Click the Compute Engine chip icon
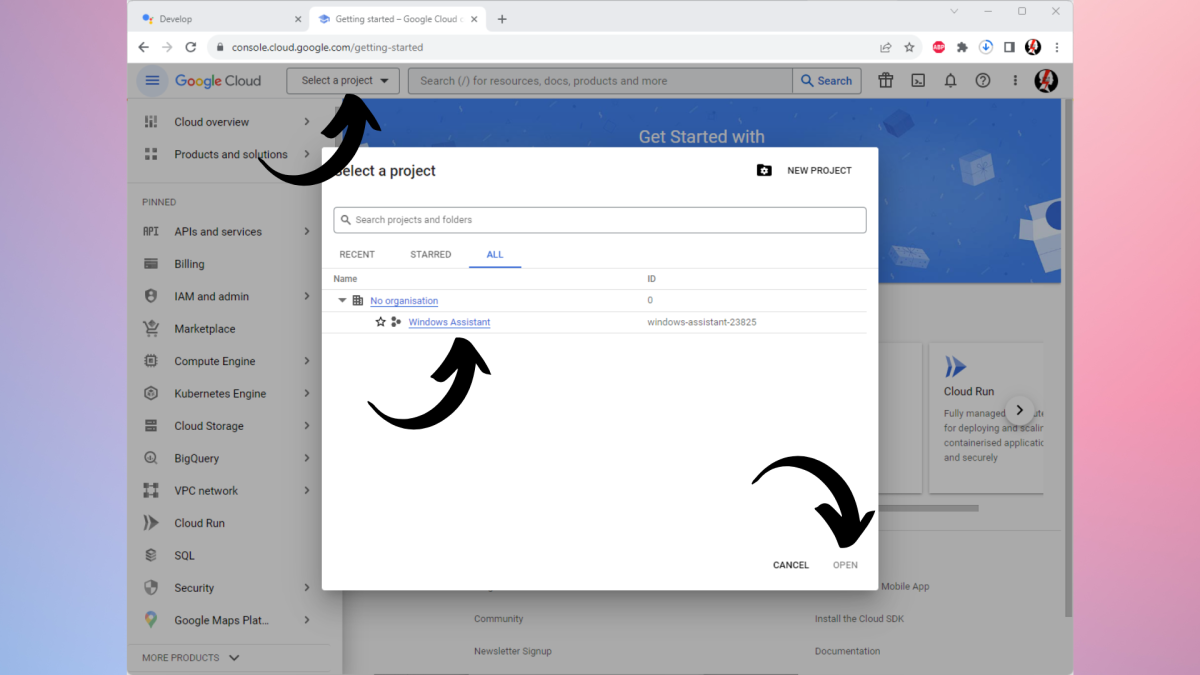Viewport: 1200px width, 675px height. tap(151, 361)
